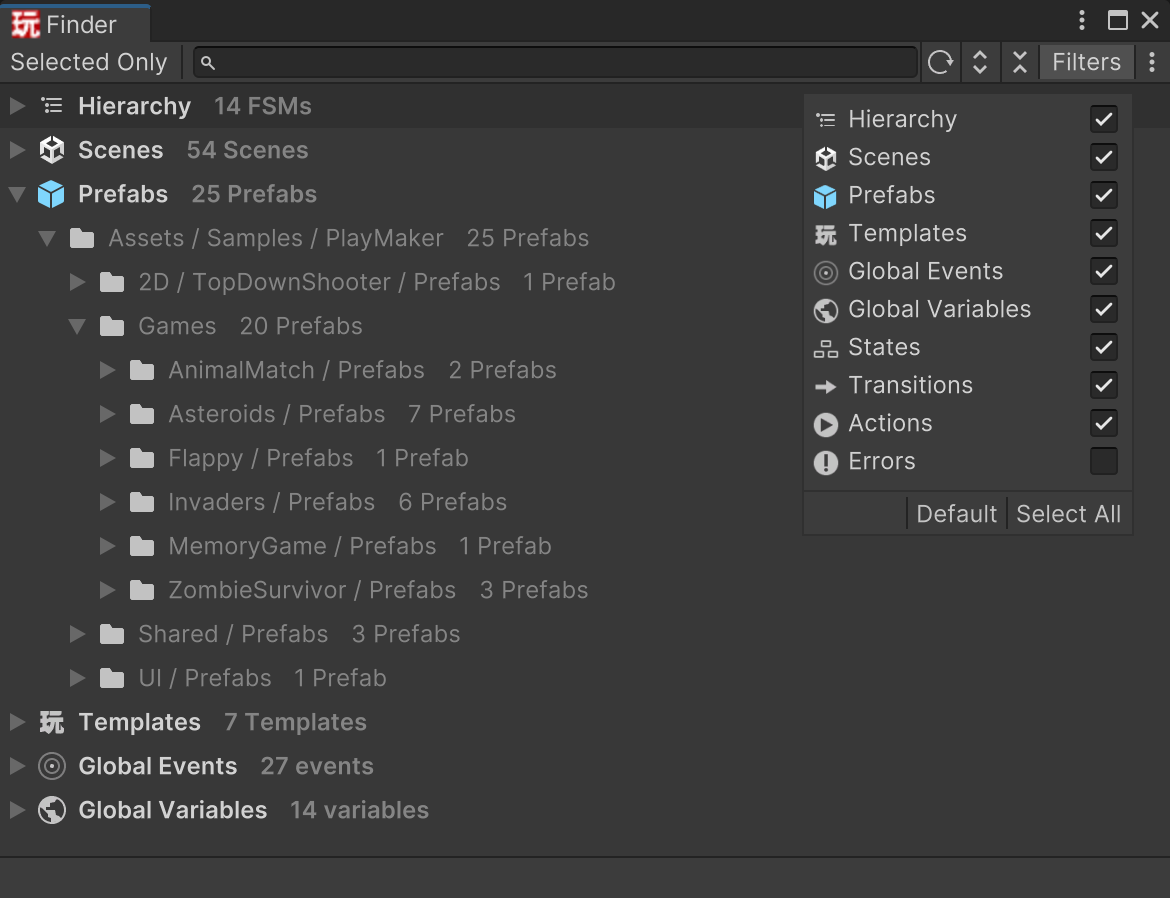This screenshot has width=1170, height=898.
Task: Click the ZombieSurvivor / Prefabs folder icon
Action: coord(142,590)
